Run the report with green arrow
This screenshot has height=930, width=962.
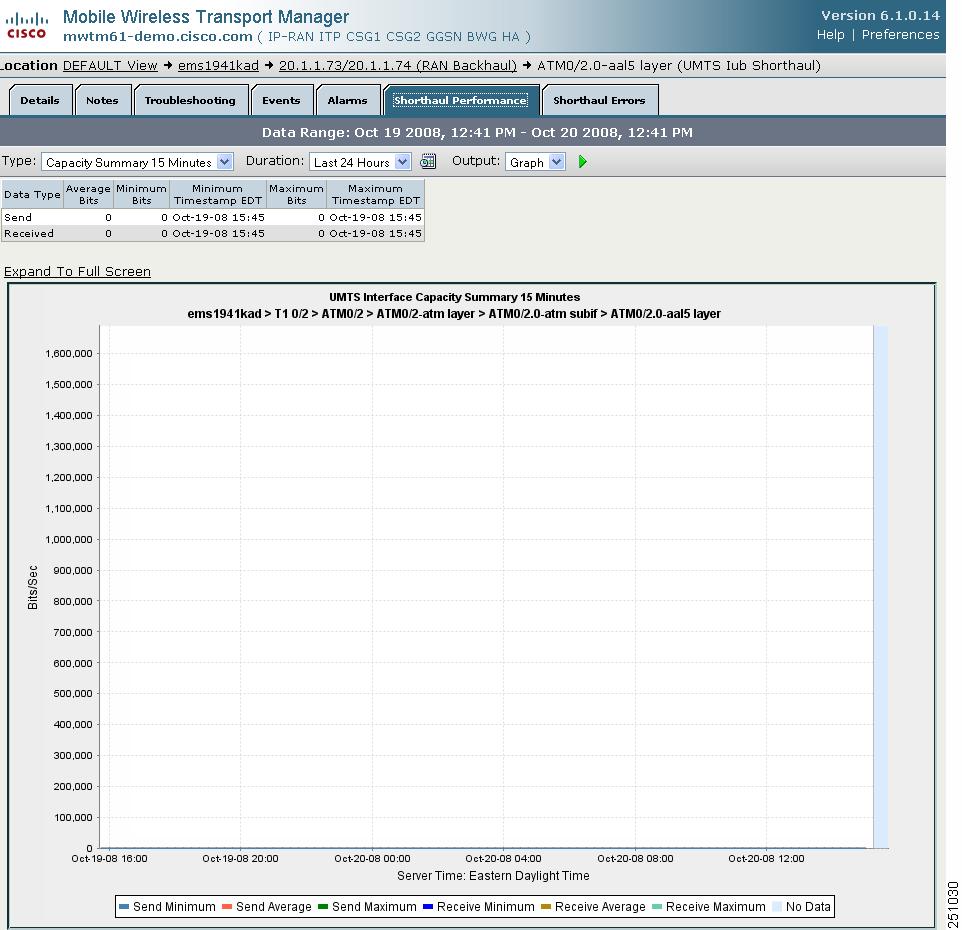(x=582, y=162)
